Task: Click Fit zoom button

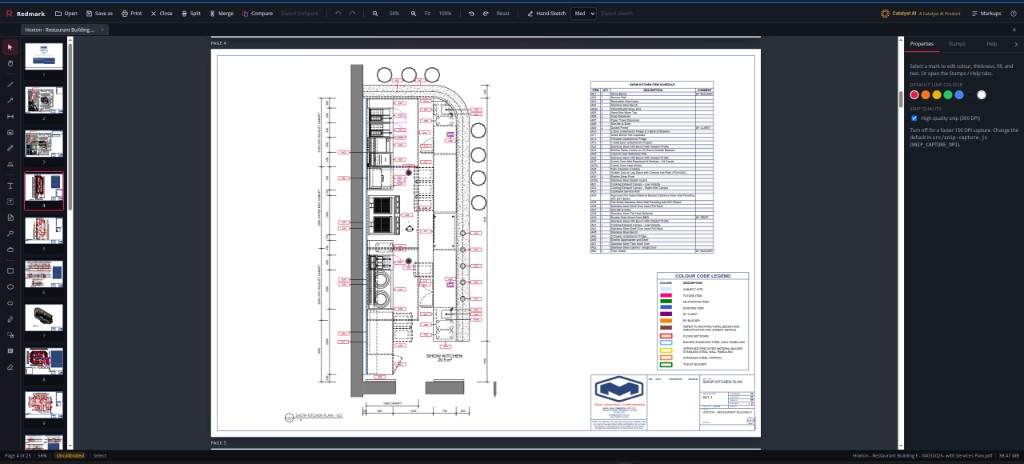Action: pyautogui.click(x=427, y=13)
